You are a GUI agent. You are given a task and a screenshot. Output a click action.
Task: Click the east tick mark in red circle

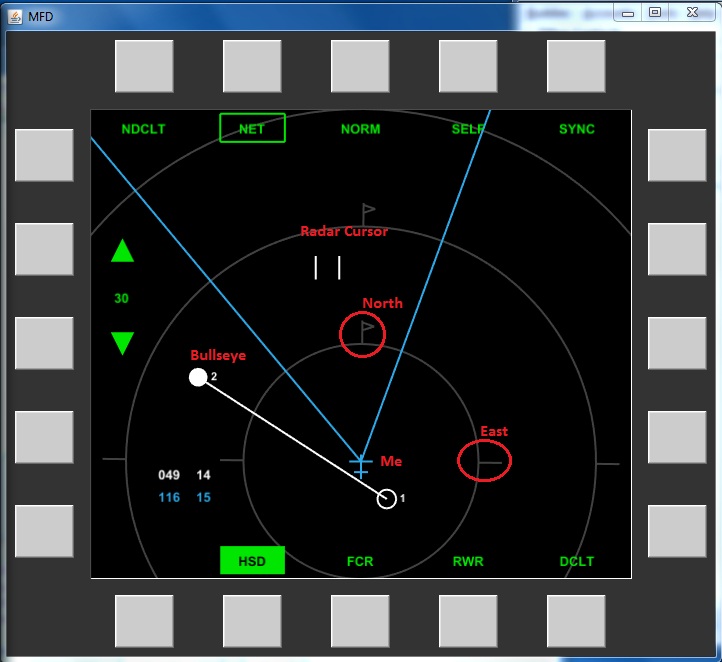490,463
